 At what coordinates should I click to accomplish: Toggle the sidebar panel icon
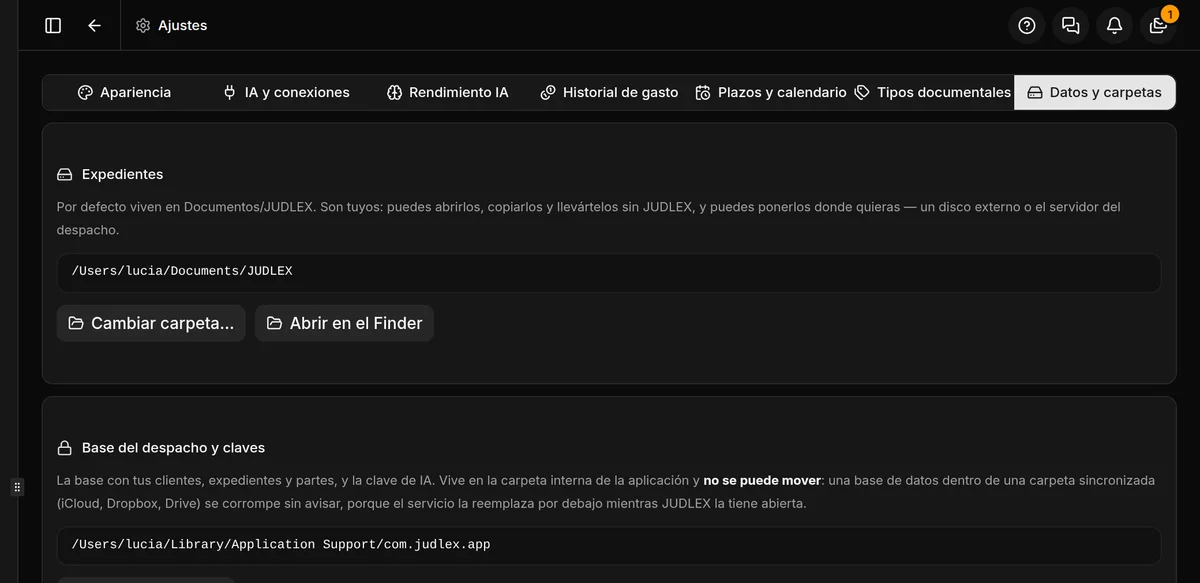(x=53, y=25)
